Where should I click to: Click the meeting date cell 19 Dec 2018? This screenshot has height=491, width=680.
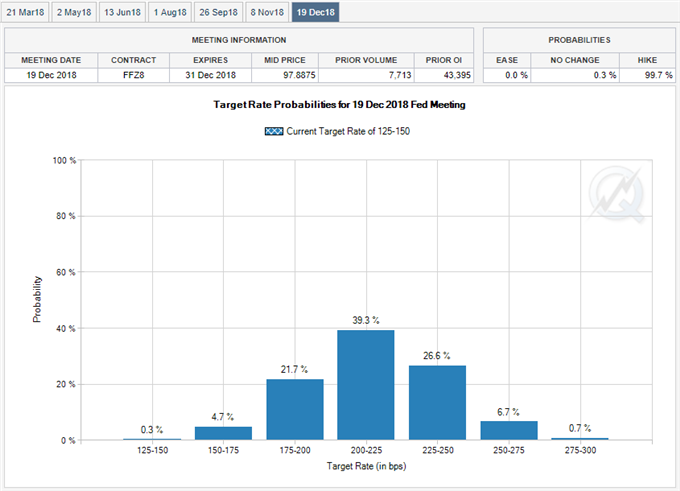51,75
